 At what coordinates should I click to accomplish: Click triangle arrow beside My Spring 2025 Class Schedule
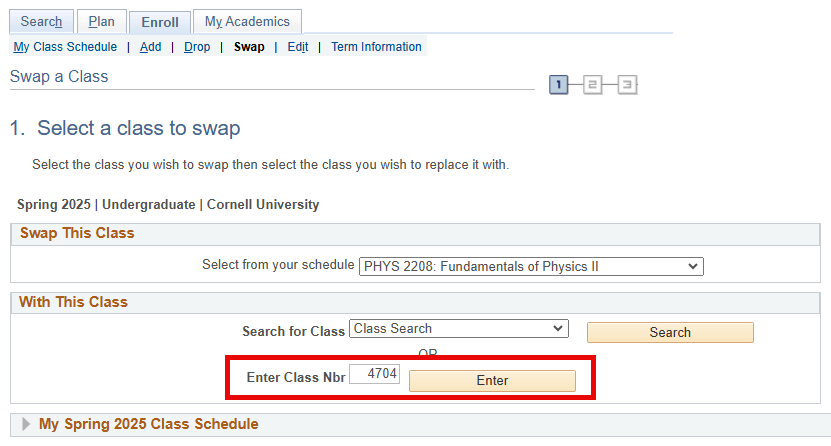pyautogui.click(x=26, y=424)
